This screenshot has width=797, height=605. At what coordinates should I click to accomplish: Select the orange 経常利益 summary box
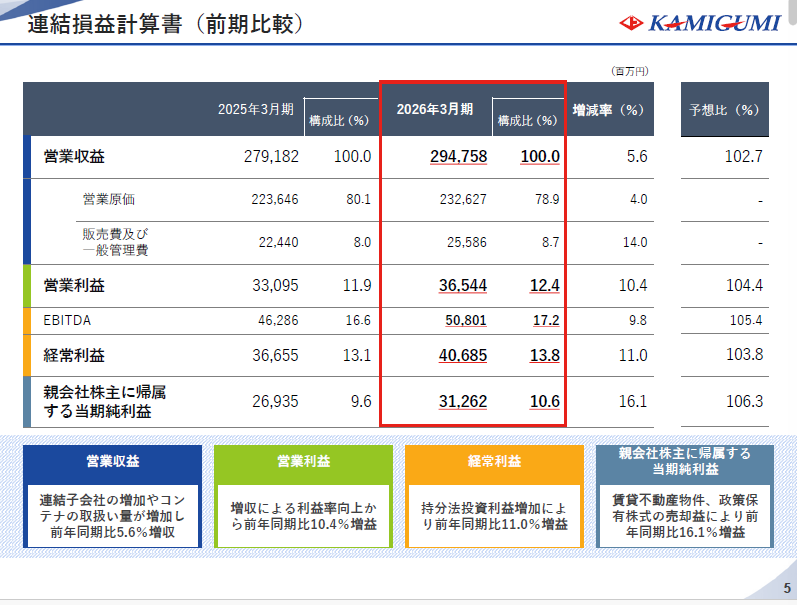point(494,496)
